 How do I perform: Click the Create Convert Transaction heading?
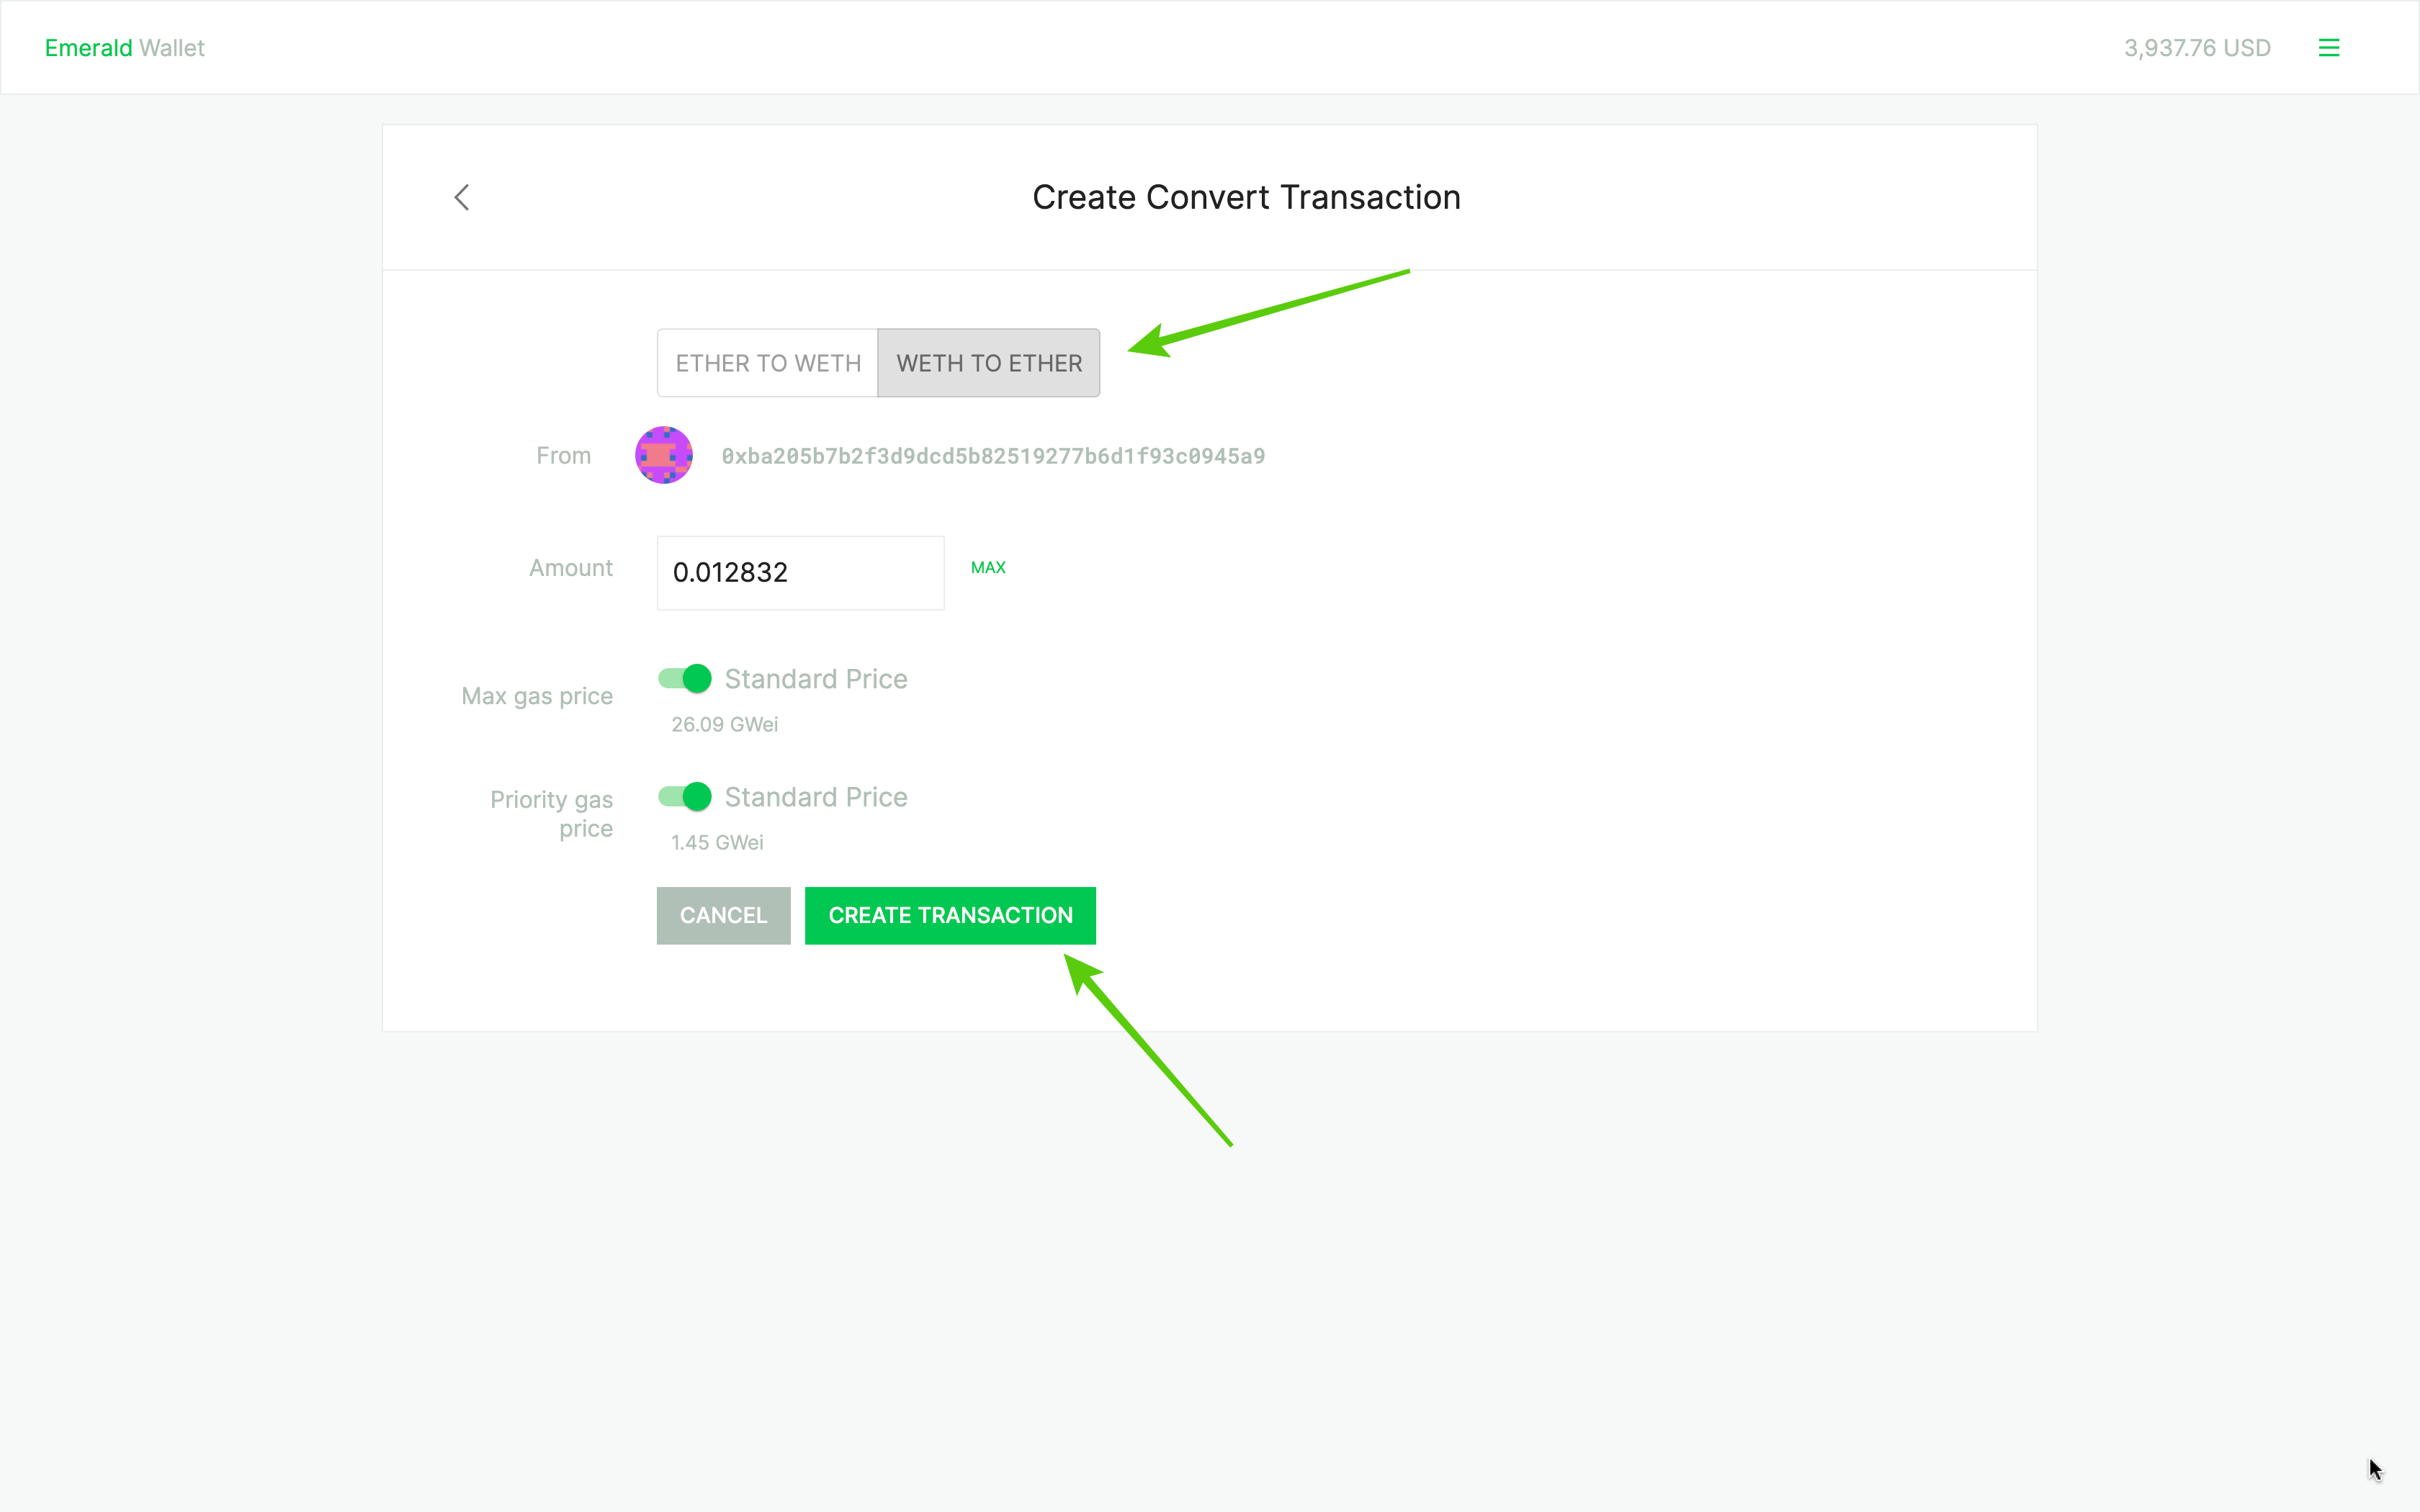[1246, 197]
